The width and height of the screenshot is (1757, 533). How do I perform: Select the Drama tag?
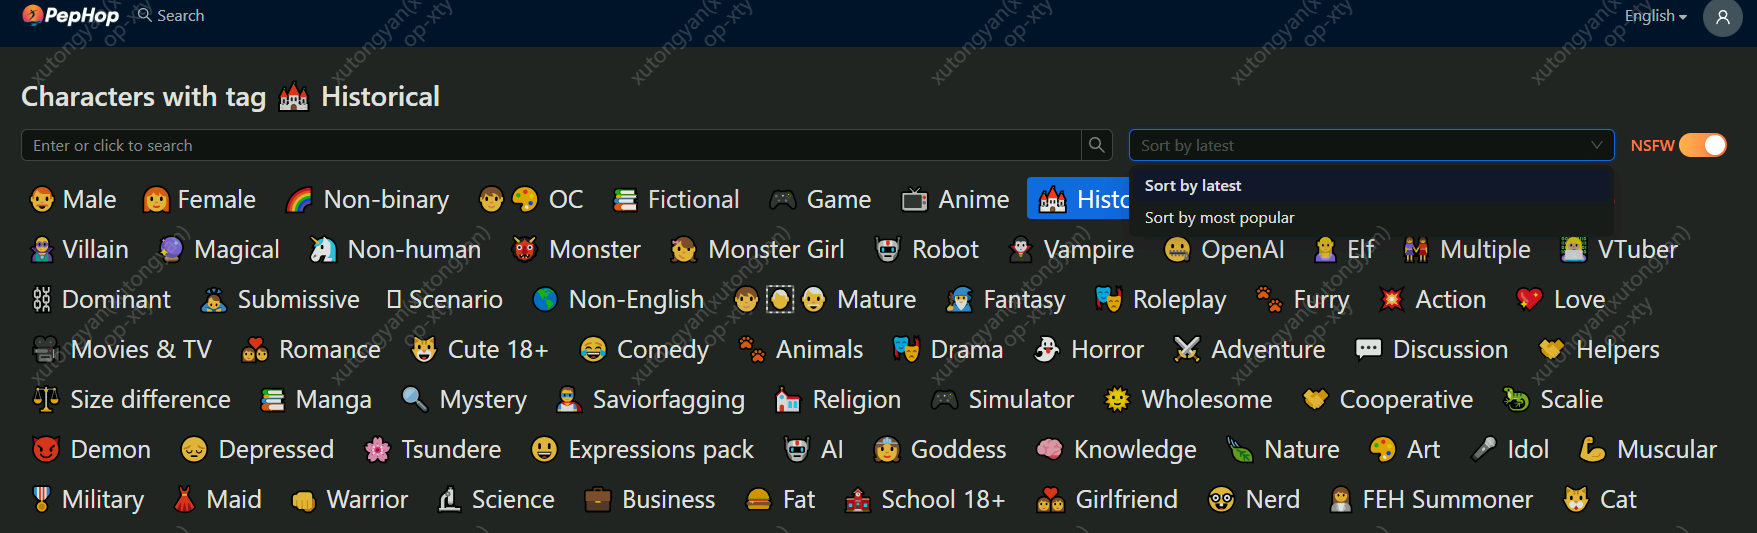[949, 349]
